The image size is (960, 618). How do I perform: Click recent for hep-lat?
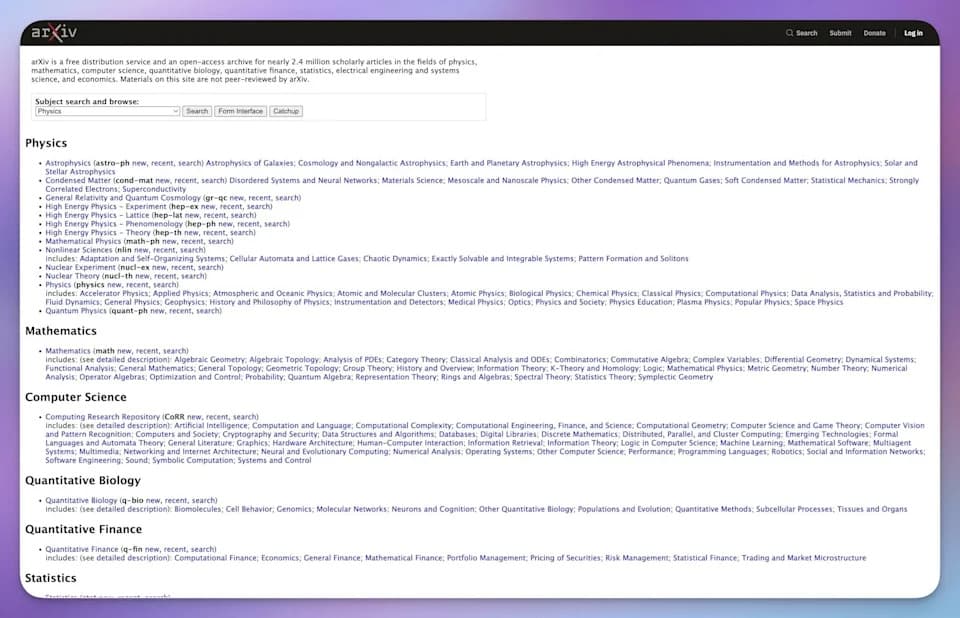pyautogui.click(x=215, y=215)
